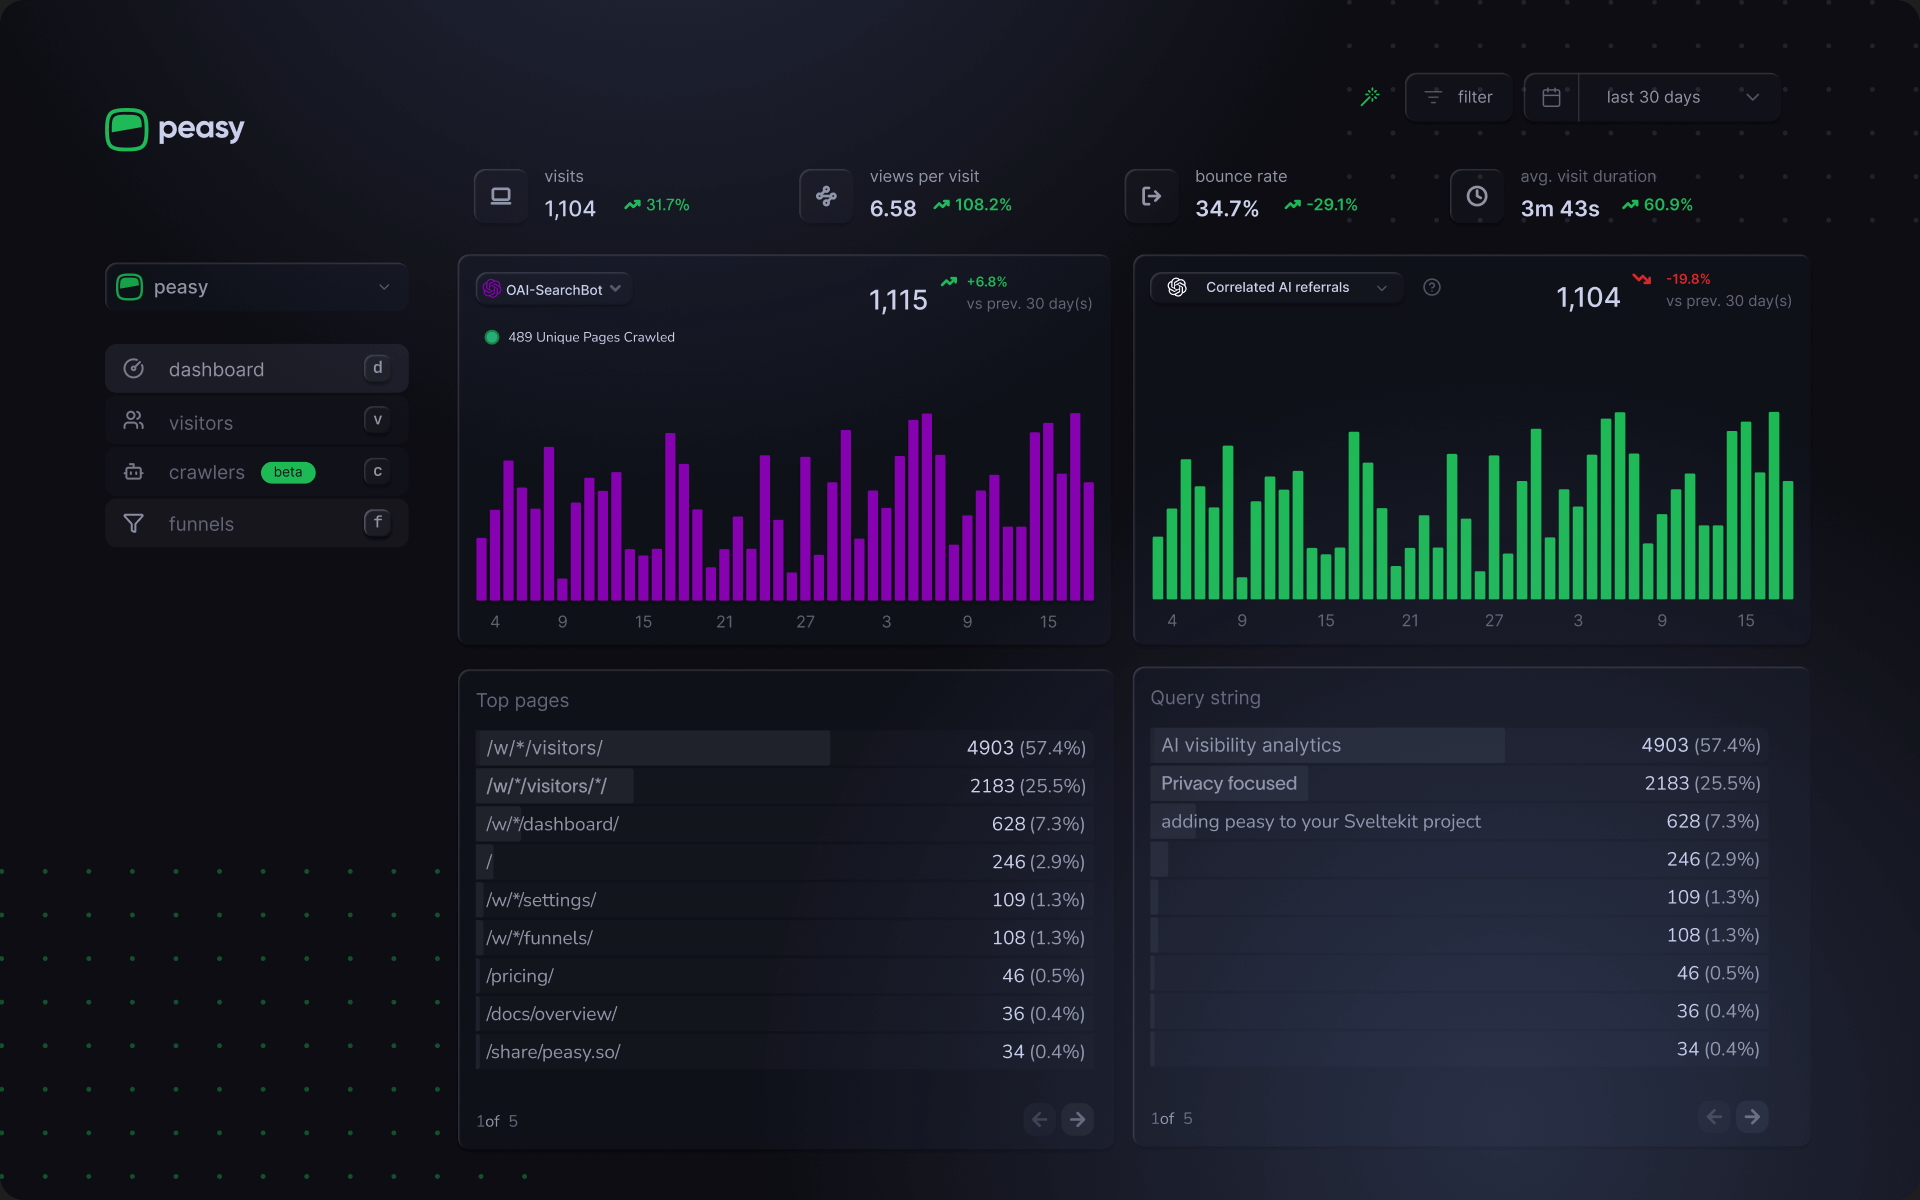Click the funnel icon next to funnels

(133, 523)
